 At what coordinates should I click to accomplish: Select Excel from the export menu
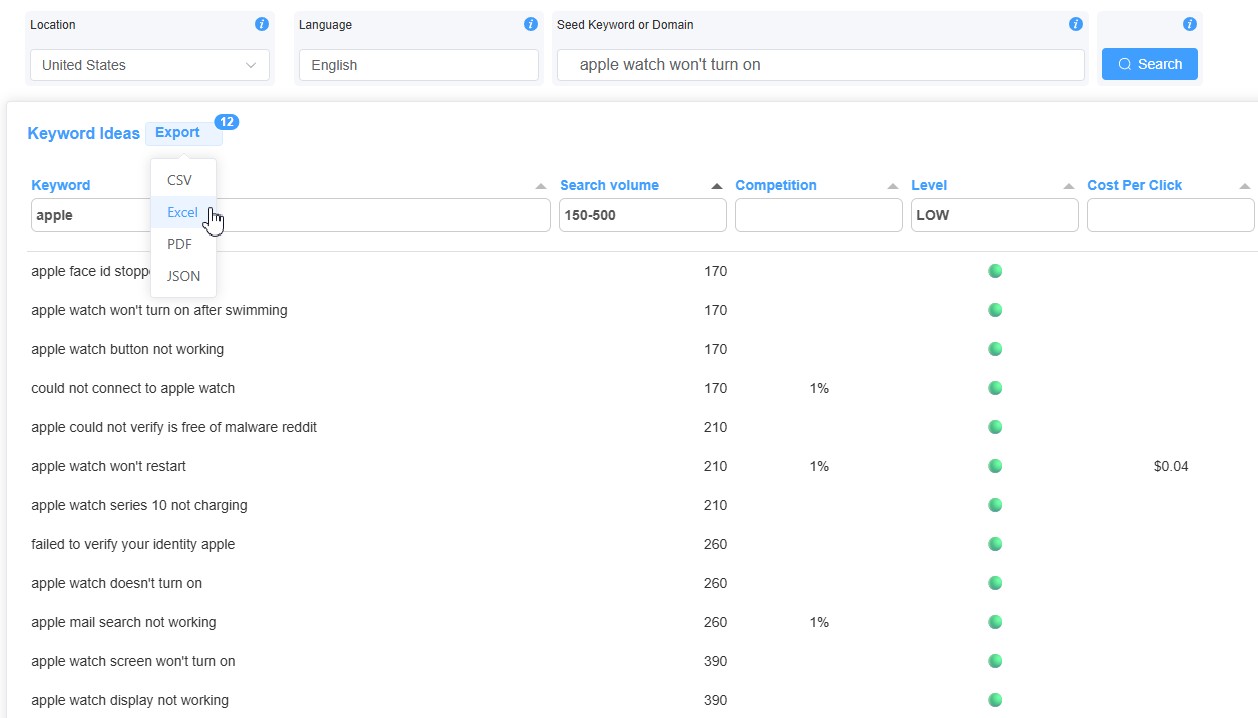tap(181, 212)
